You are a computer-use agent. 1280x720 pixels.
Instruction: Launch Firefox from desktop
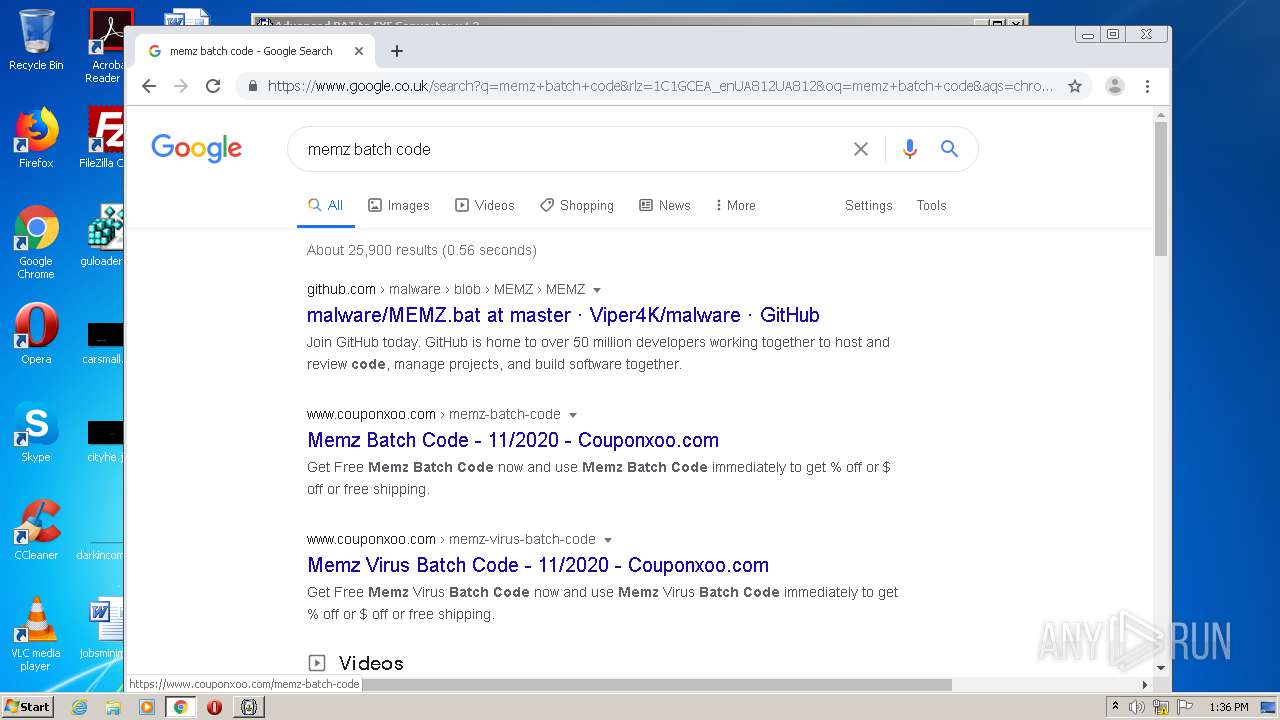36,138
